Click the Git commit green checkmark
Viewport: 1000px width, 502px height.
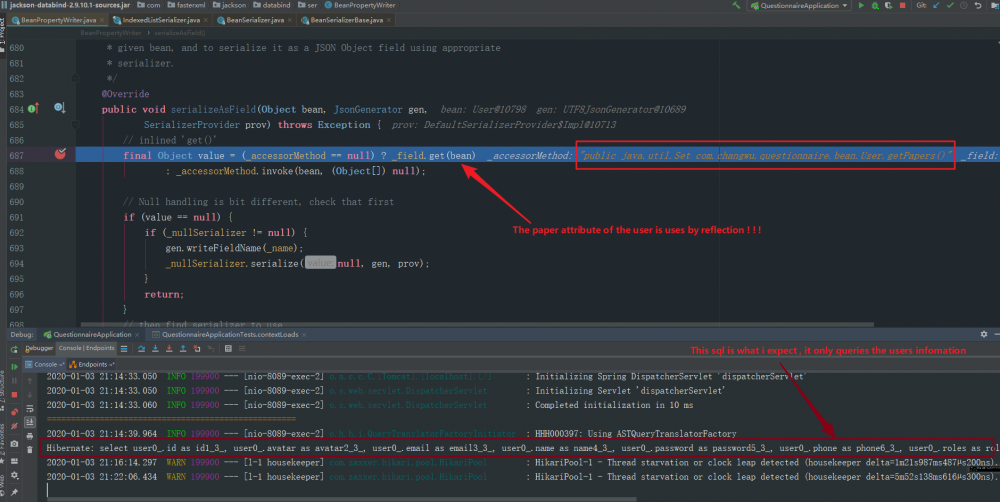click(x=950, y=6)
